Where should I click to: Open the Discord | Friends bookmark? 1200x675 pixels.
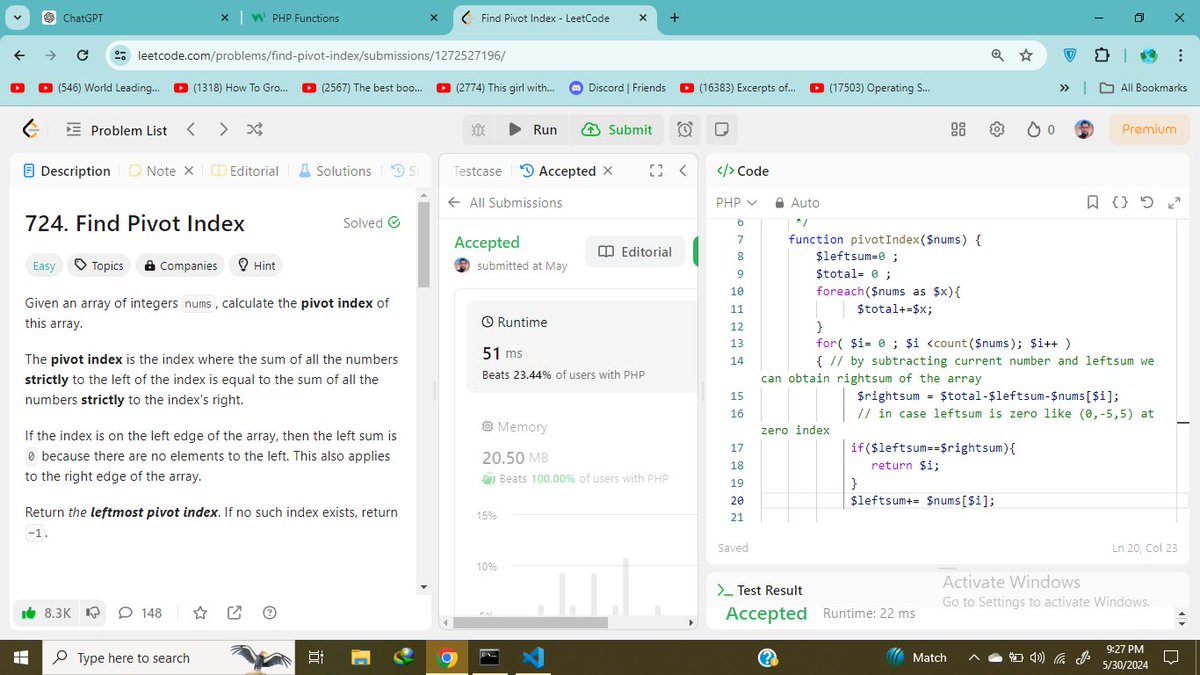pos(617,88)
